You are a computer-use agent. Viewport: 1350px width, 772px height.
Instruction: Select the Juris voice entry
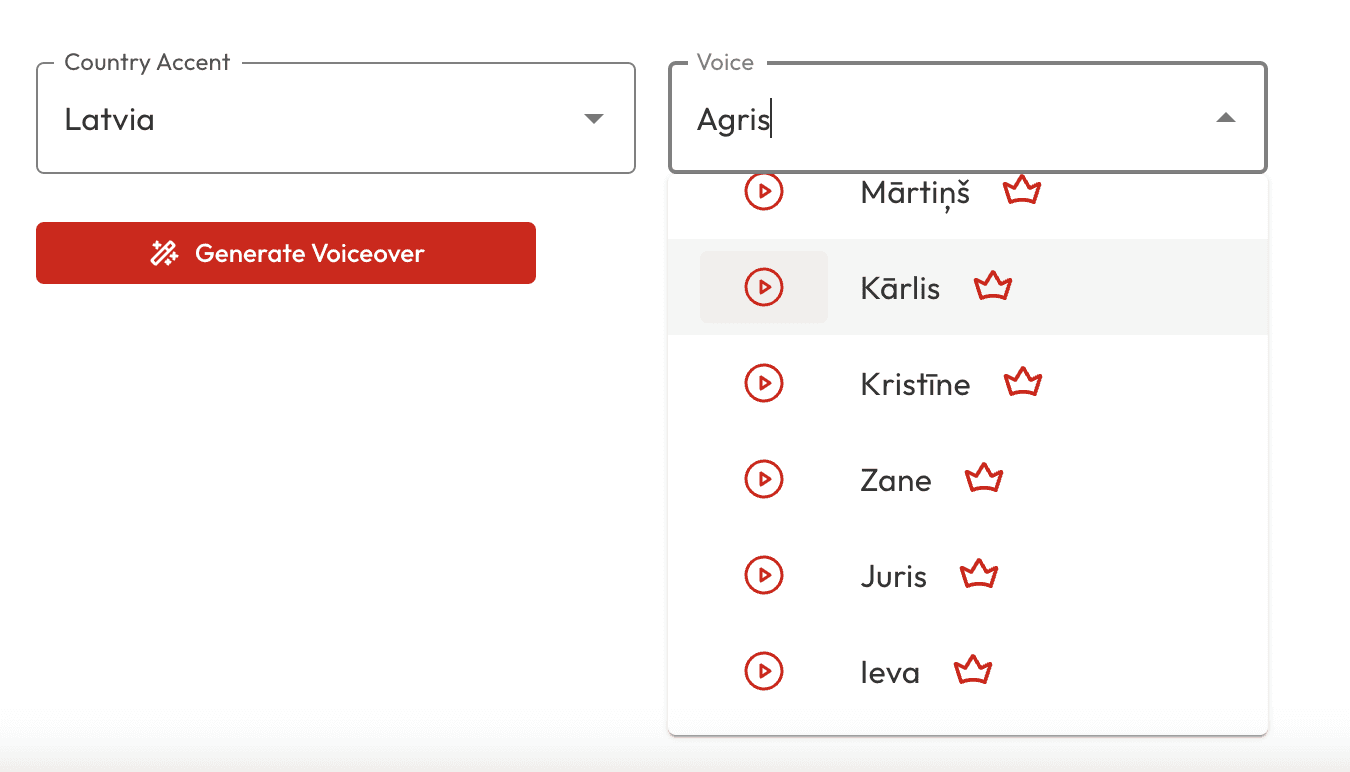coord(892,575)
